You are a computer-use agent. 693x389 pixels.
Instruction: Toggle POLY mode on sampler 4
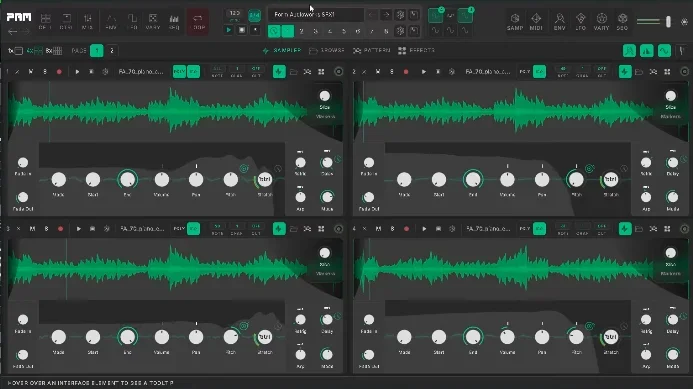pos(525,229)
